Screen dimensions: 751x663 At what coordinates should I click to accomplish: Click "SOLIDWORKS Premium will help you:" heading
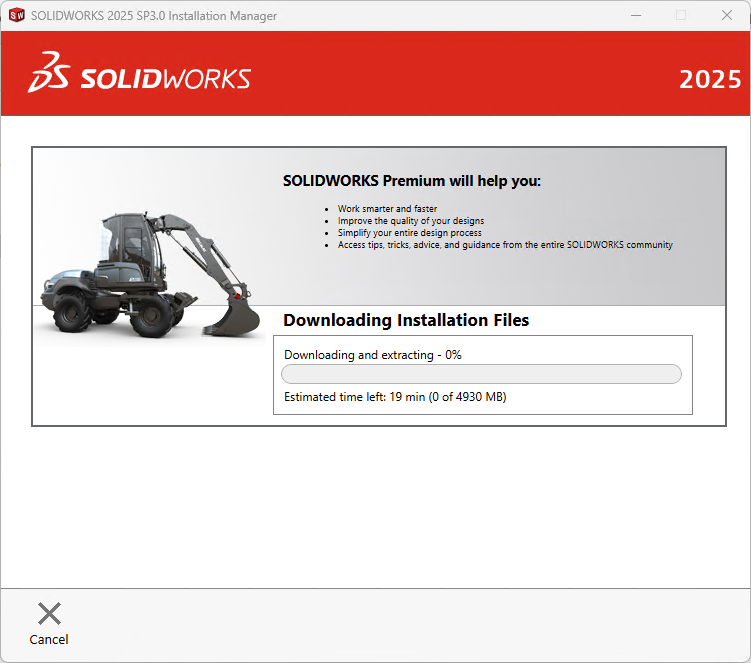[x=411, y=181]
